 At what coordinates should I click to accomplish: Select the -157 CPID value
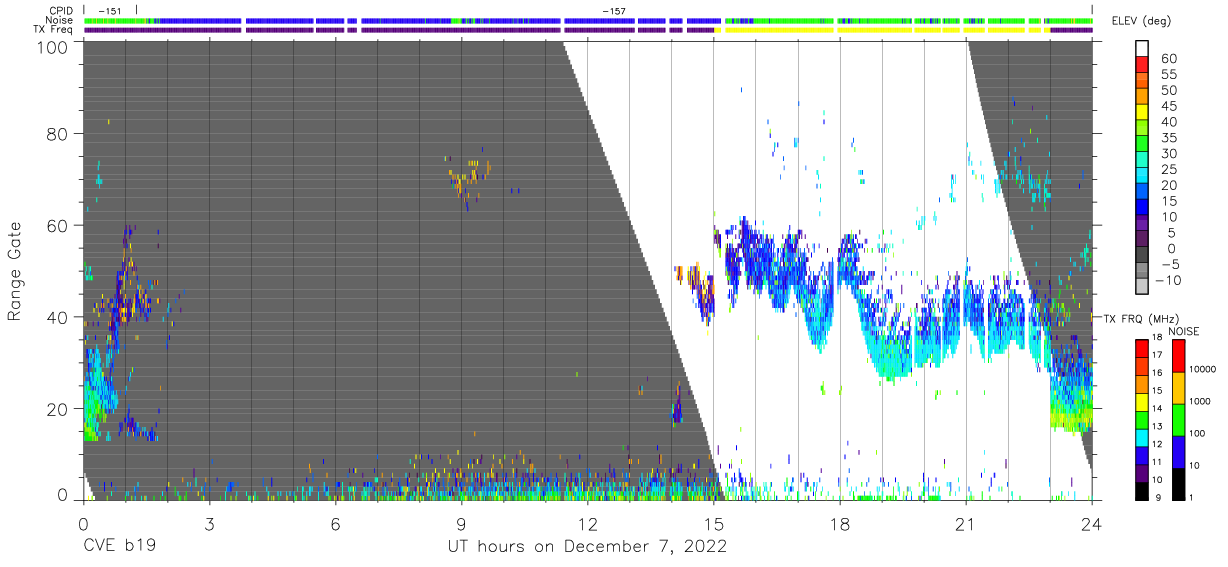(614, 11)
